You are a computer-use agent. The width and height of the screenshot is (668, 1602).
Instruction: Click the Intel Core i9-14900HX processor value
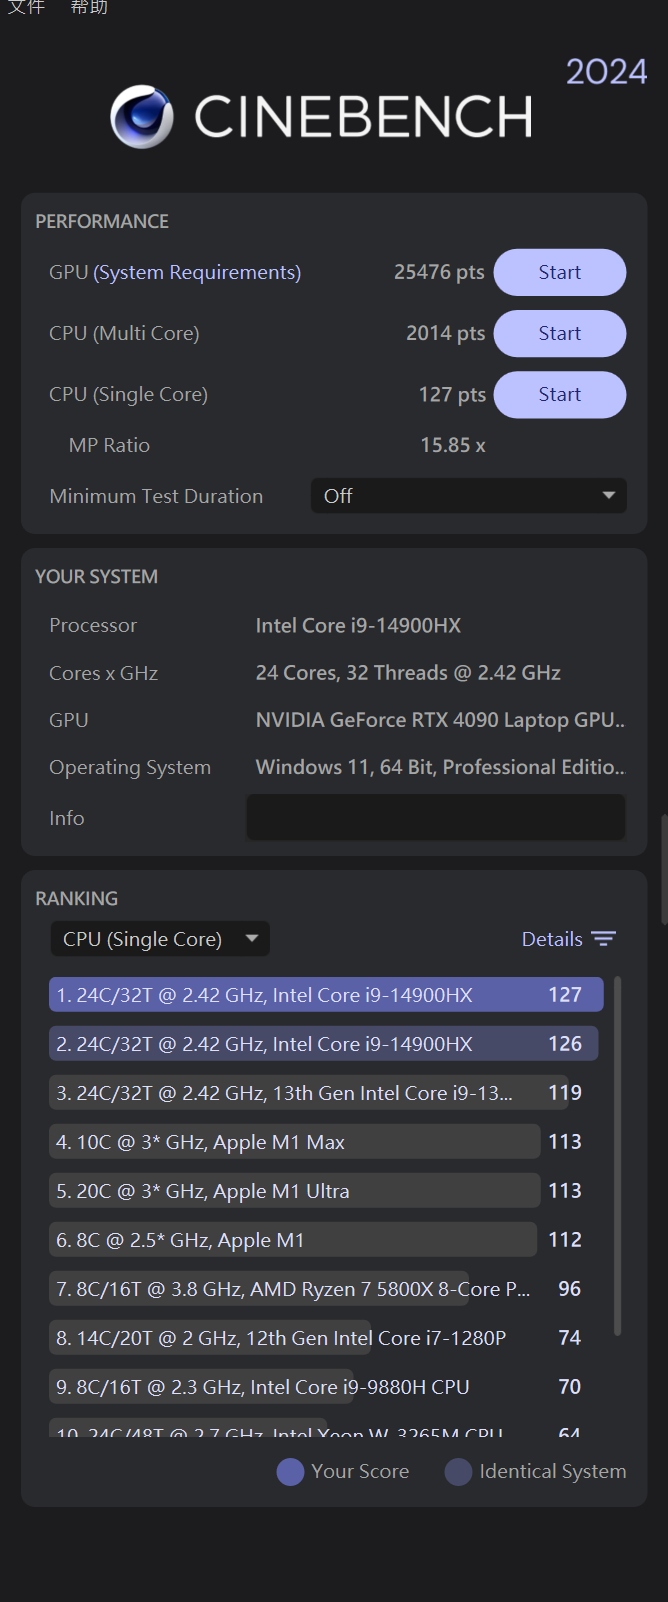pyautogui.click(x=358, y=625)
